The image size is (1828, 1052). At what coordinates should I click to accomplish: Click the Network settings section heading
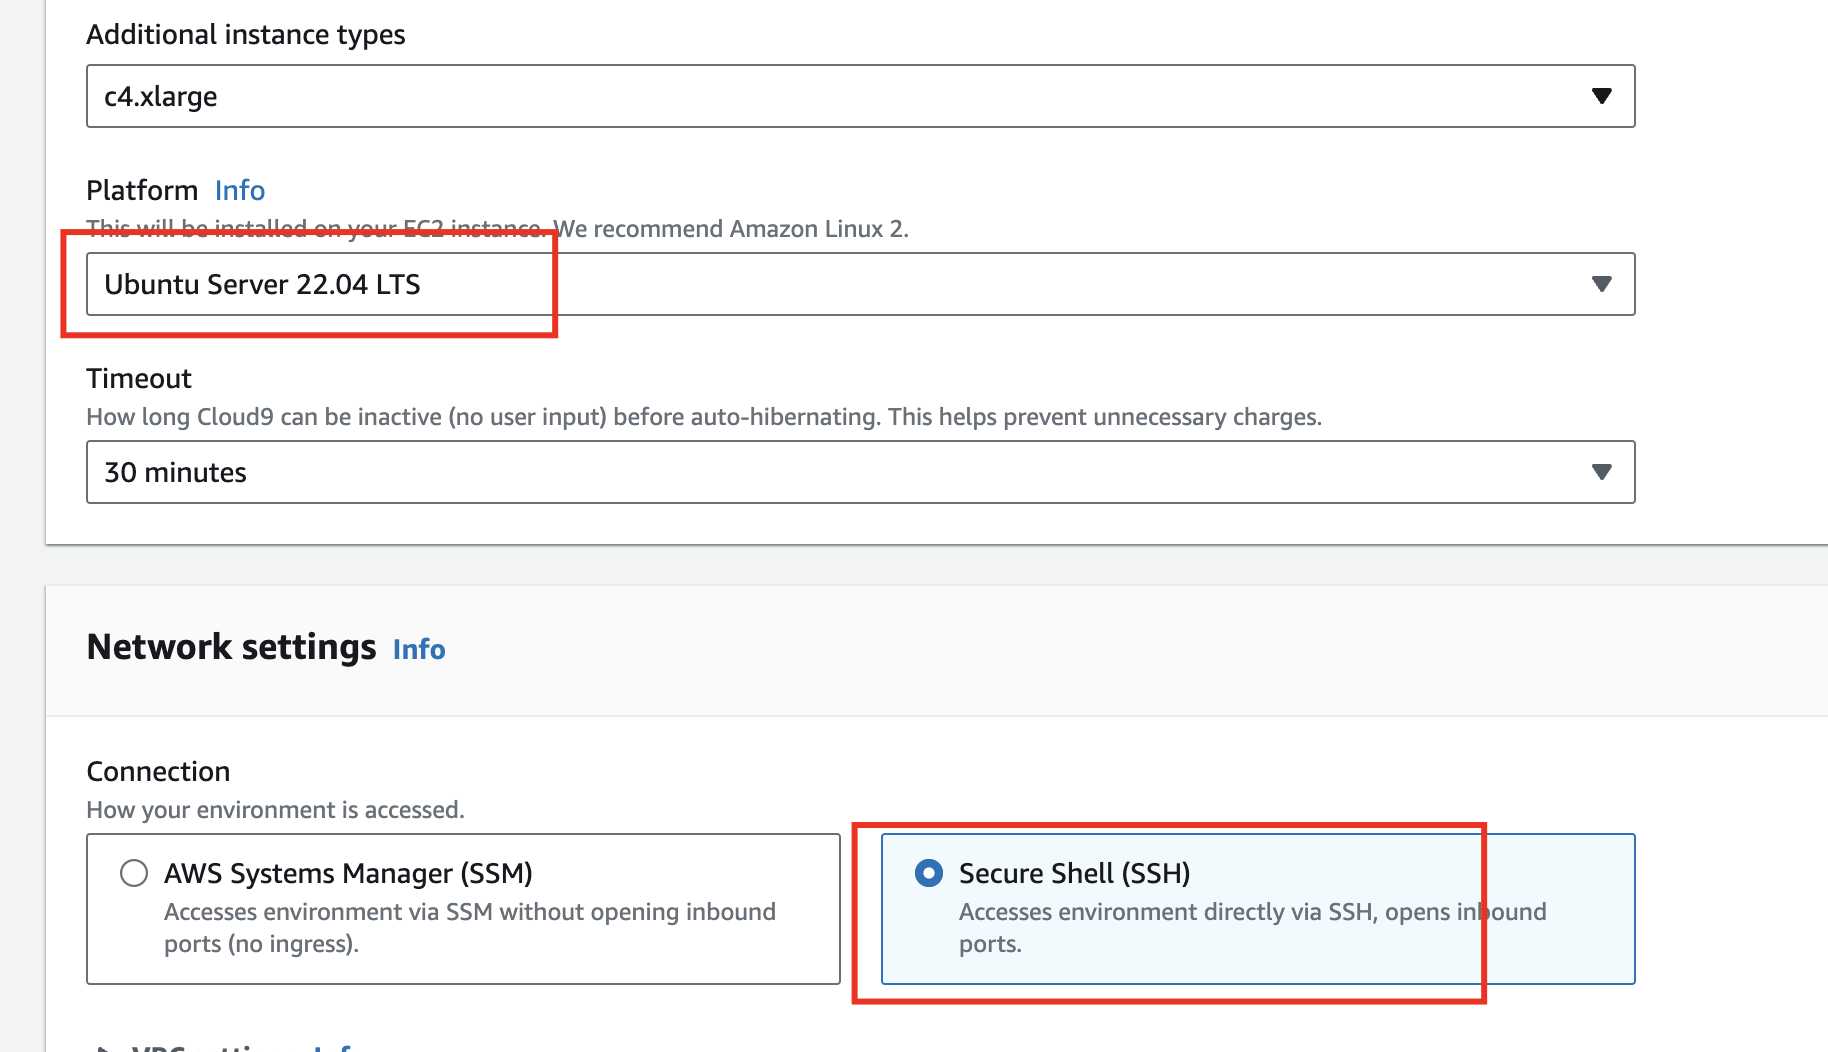pyautogui.click(x=231, y=647)
